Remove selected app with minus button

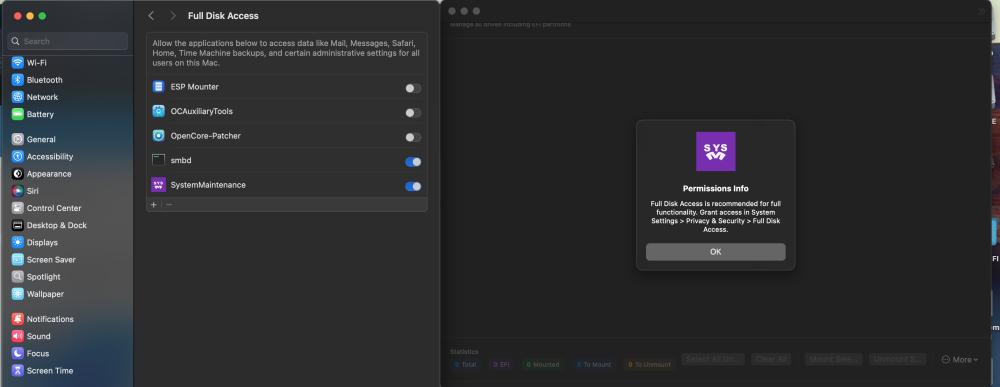click(x=169, y=205)
